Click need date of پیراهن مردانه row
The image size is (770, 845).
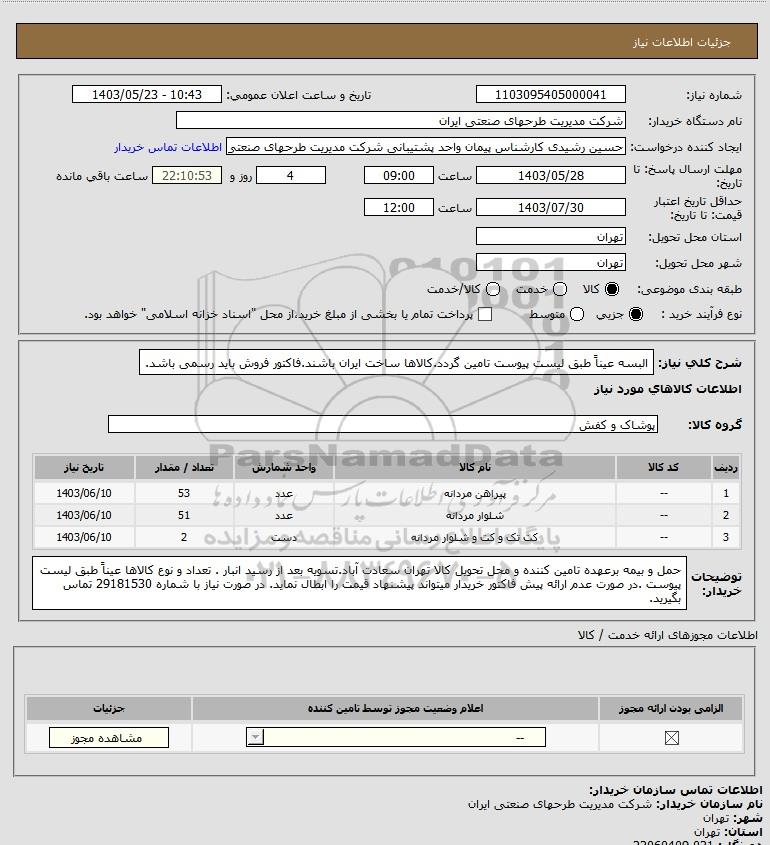pos(84,493)
